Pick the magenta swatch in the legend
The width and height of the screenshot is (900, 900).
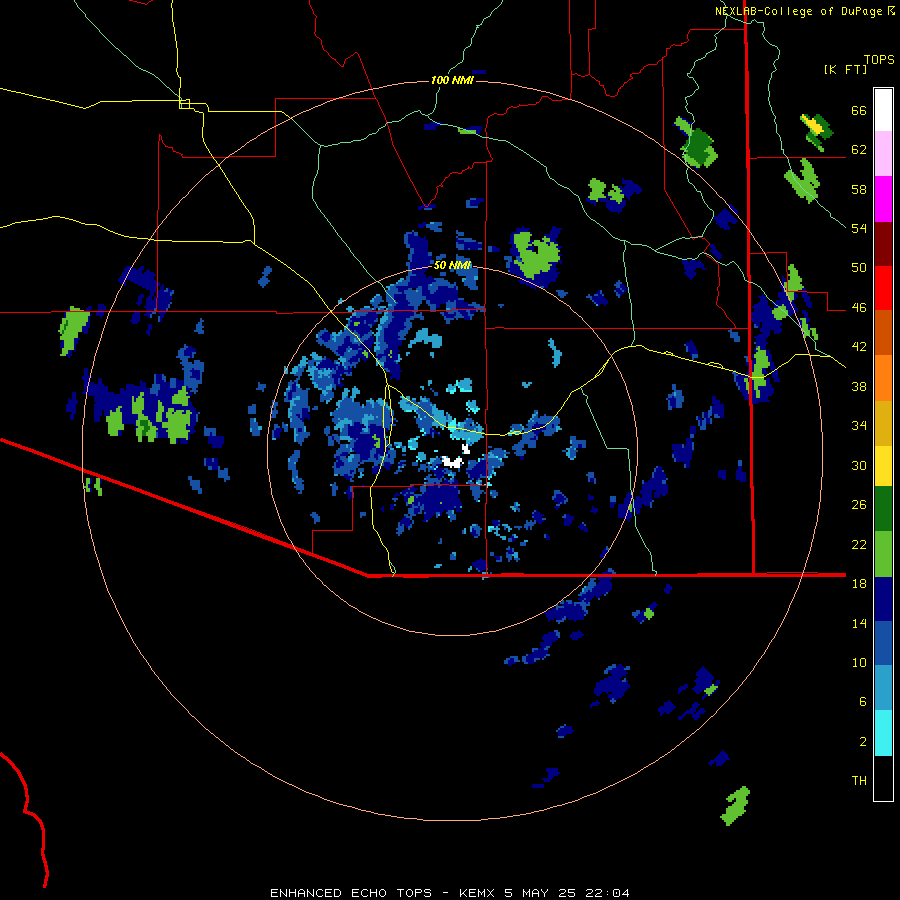tap(883, 199)
